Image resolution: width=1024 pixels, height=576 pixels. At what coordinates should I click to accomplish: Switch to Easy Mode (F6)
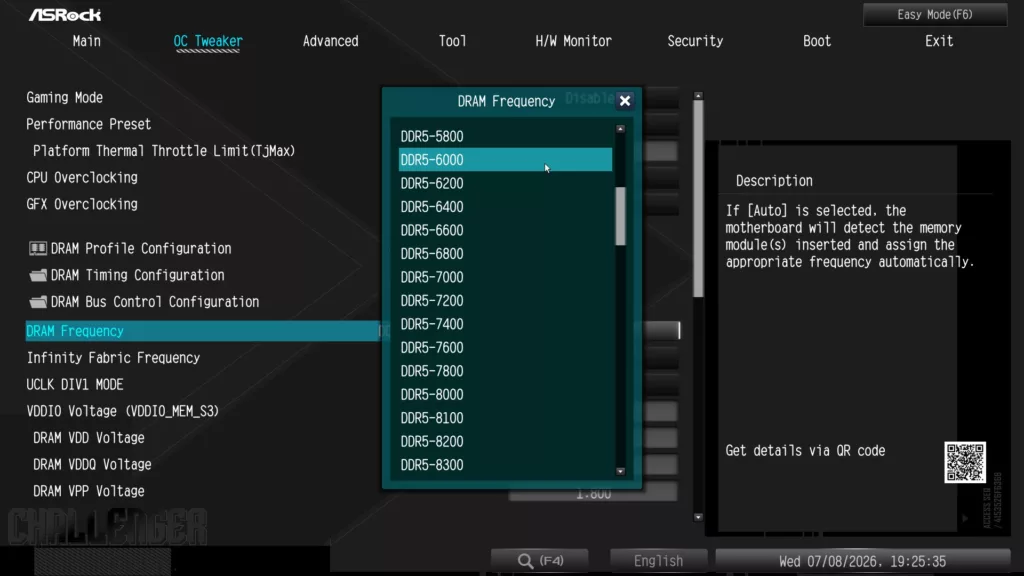[x=935, y=14]
